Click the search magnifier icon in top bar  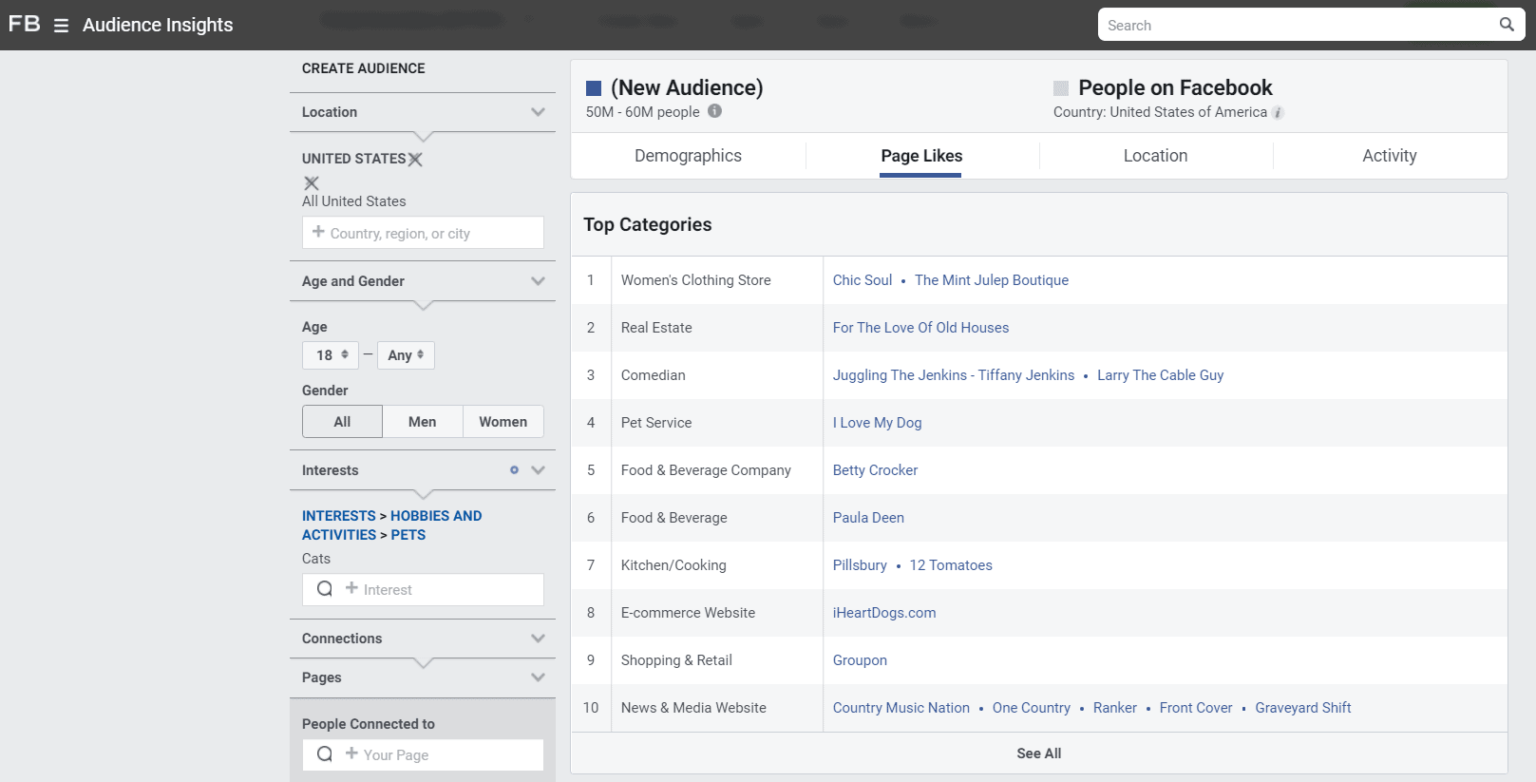[x=1506, y=24]
